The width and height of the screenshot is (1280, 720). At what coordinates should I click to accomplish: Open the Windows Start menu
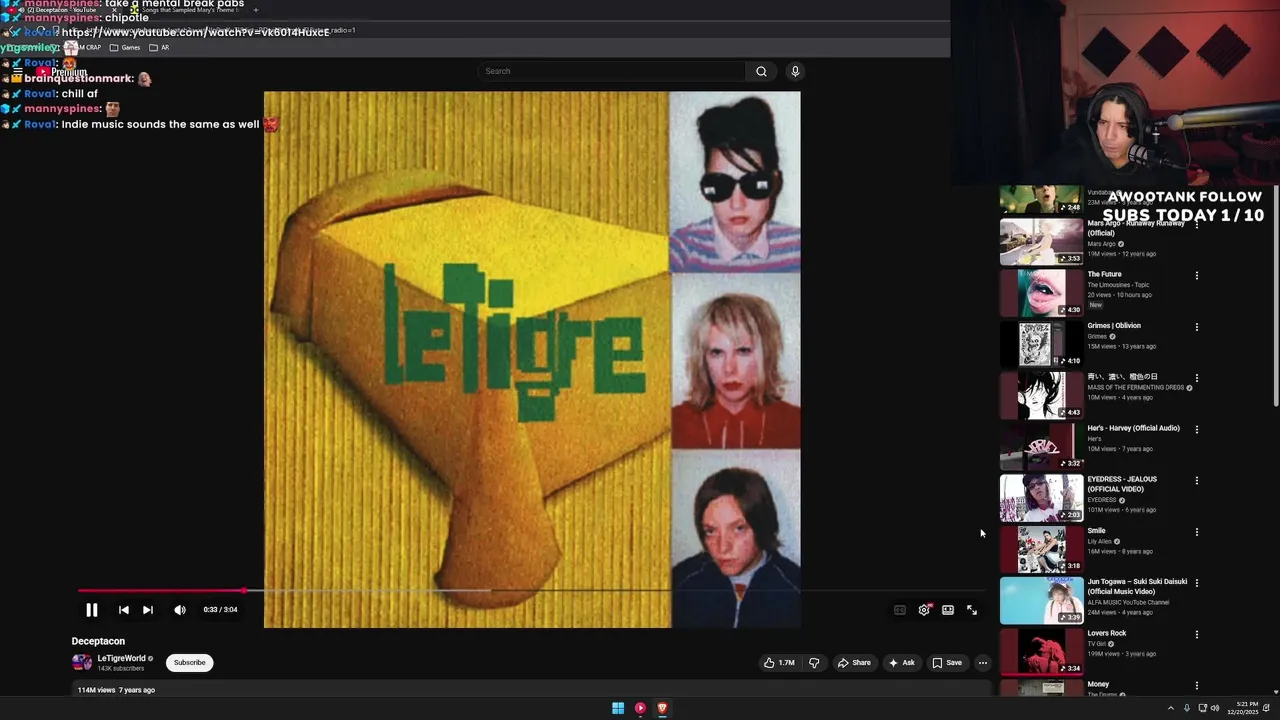point(618,708)
